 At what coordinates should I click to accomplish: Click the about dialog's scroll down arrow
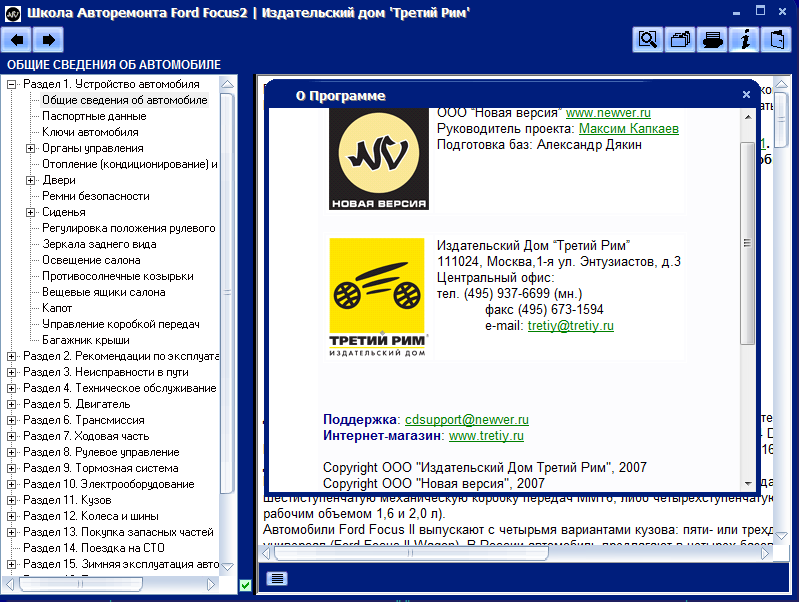tap(748, 483)
